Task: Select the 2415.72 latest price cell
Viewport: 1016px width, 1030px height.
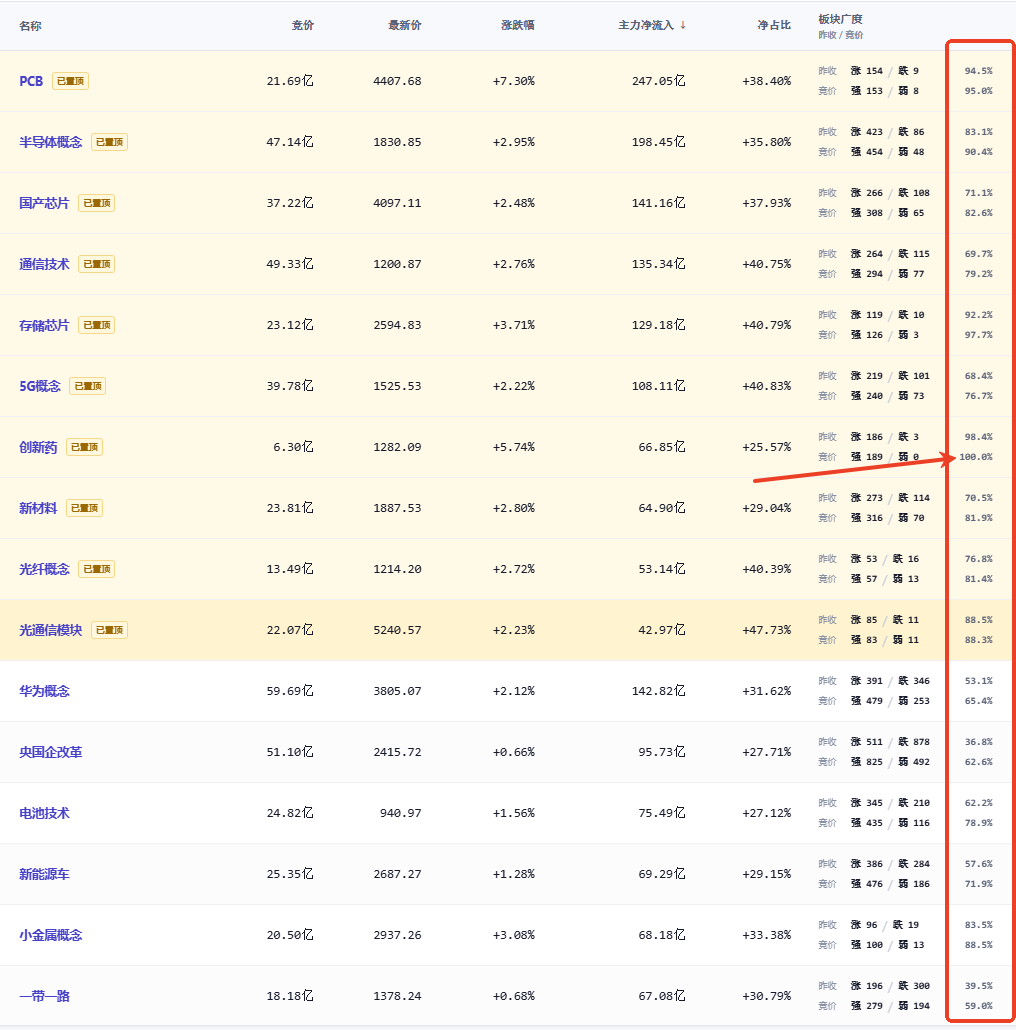Action: [x=397, y=752]
